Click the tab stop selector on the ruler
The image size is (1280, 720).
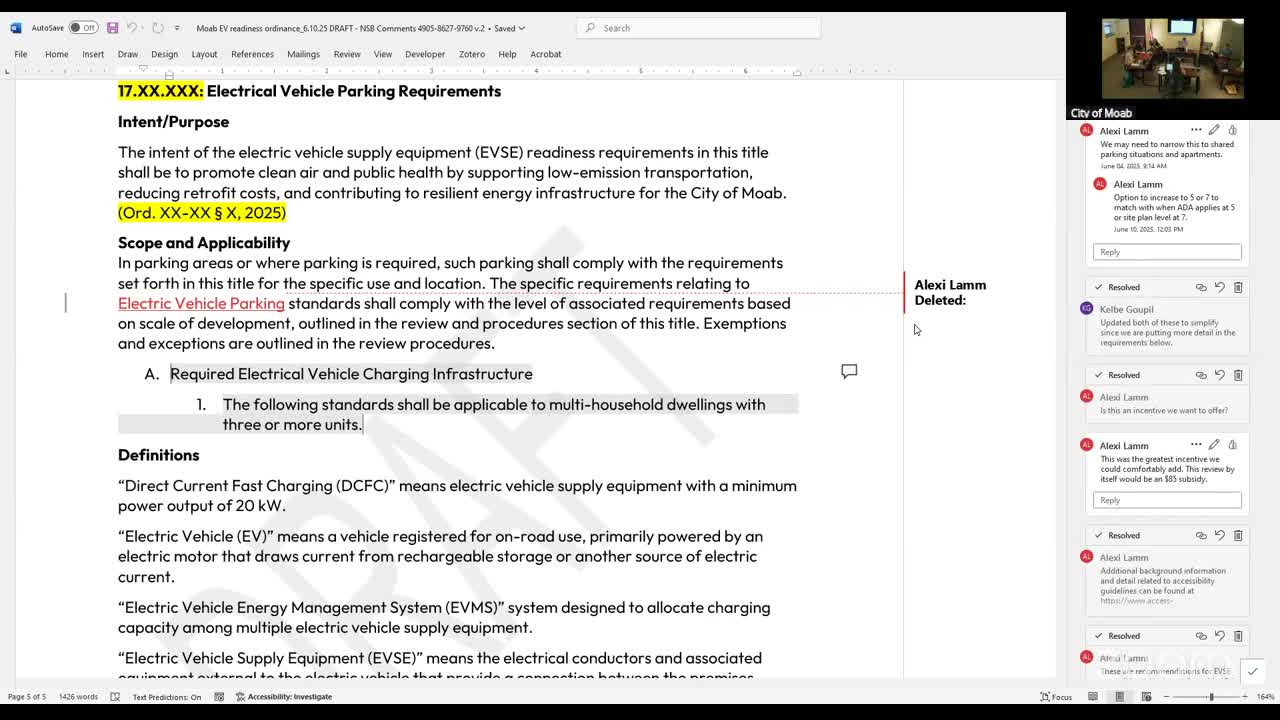8,71
